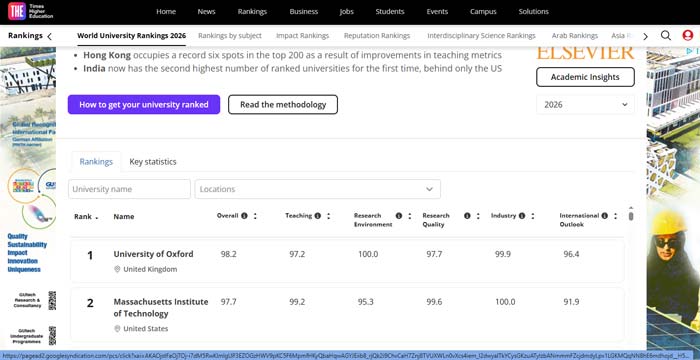Click the left GUtech advertisement banner
Image resolution: width=700 pixels, height=360 pixels.
point(28,199)
